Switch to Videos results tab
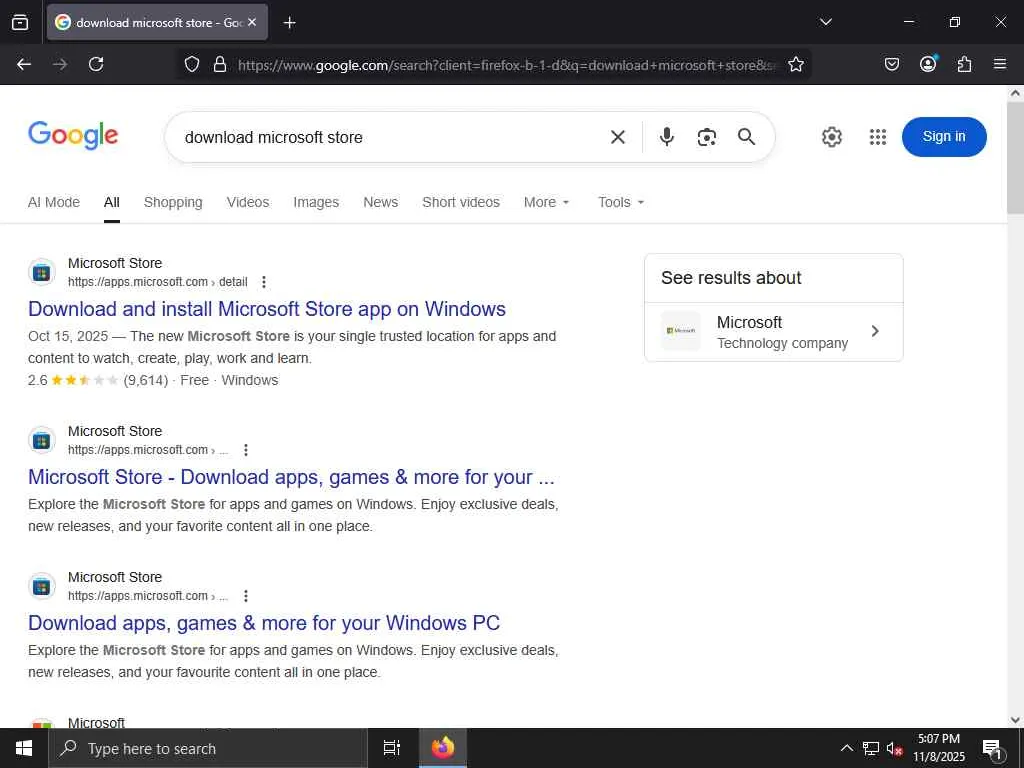The width and height of the screenshot is (1024, 768). pyautogui.click(x=248, y=202)
